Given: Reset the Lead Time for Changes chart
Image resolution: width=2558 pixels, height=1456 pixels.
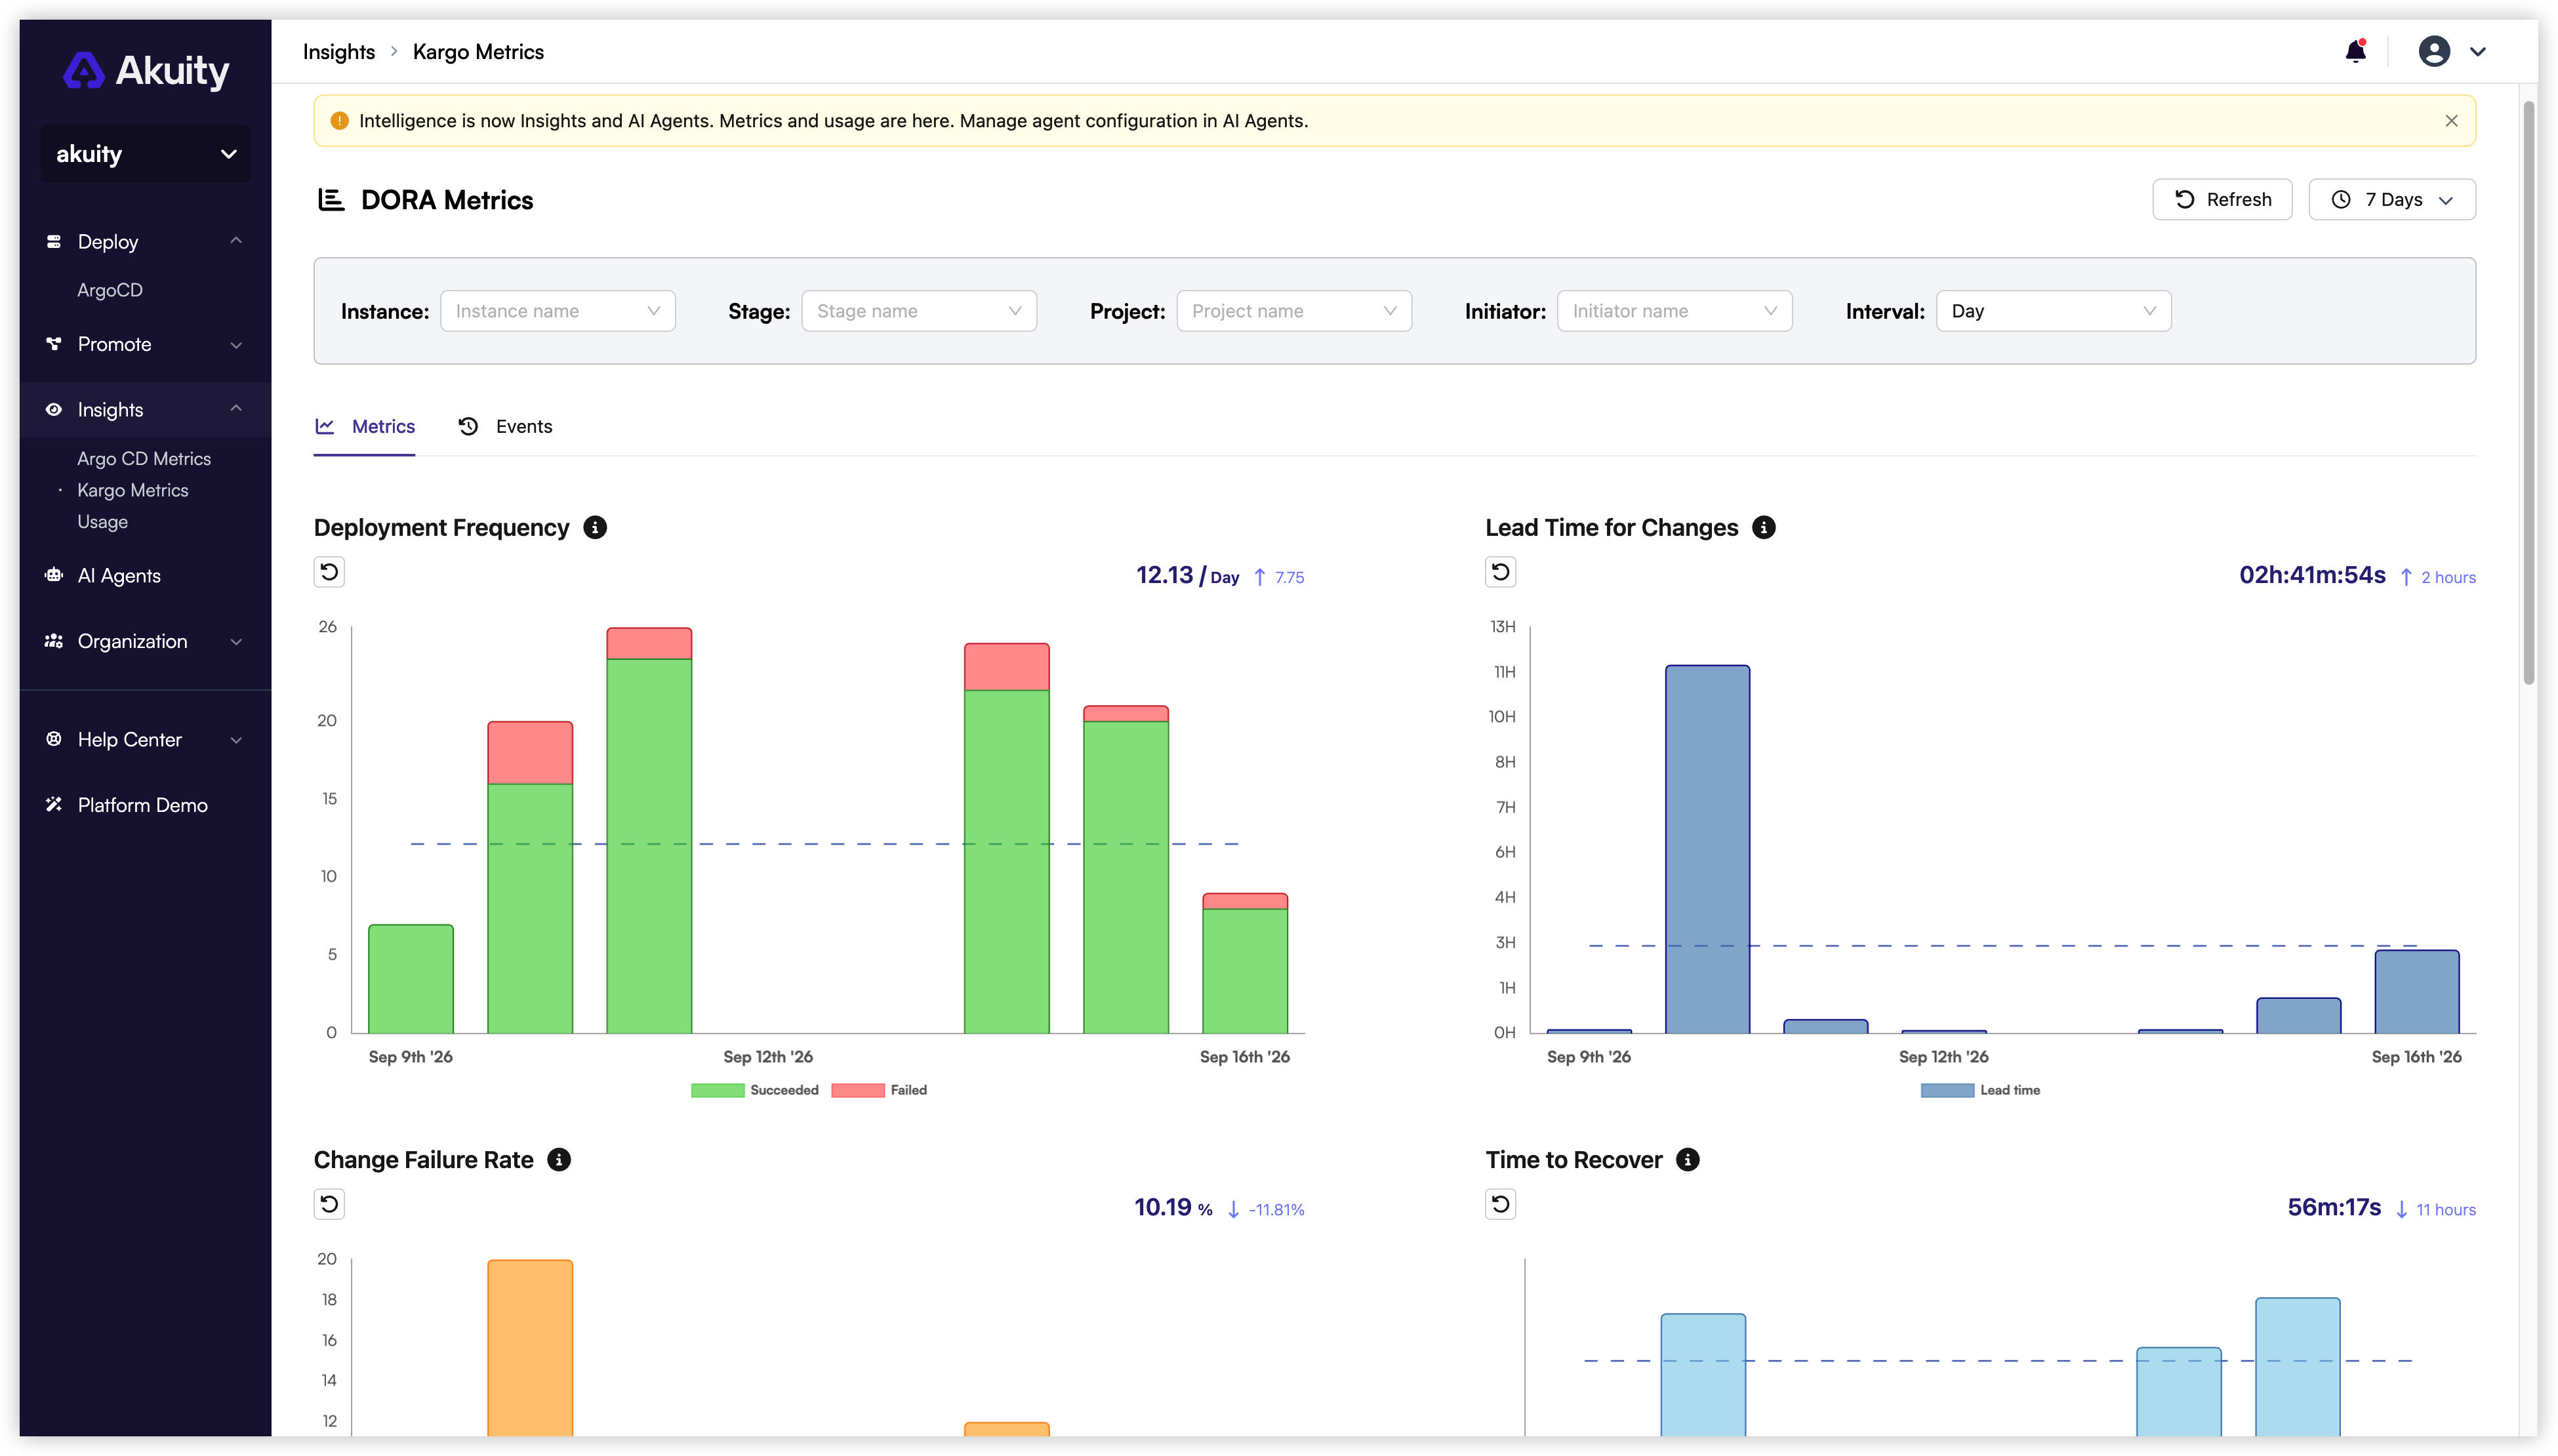Looking at the screenshot, I should [x=1500, y=572].
